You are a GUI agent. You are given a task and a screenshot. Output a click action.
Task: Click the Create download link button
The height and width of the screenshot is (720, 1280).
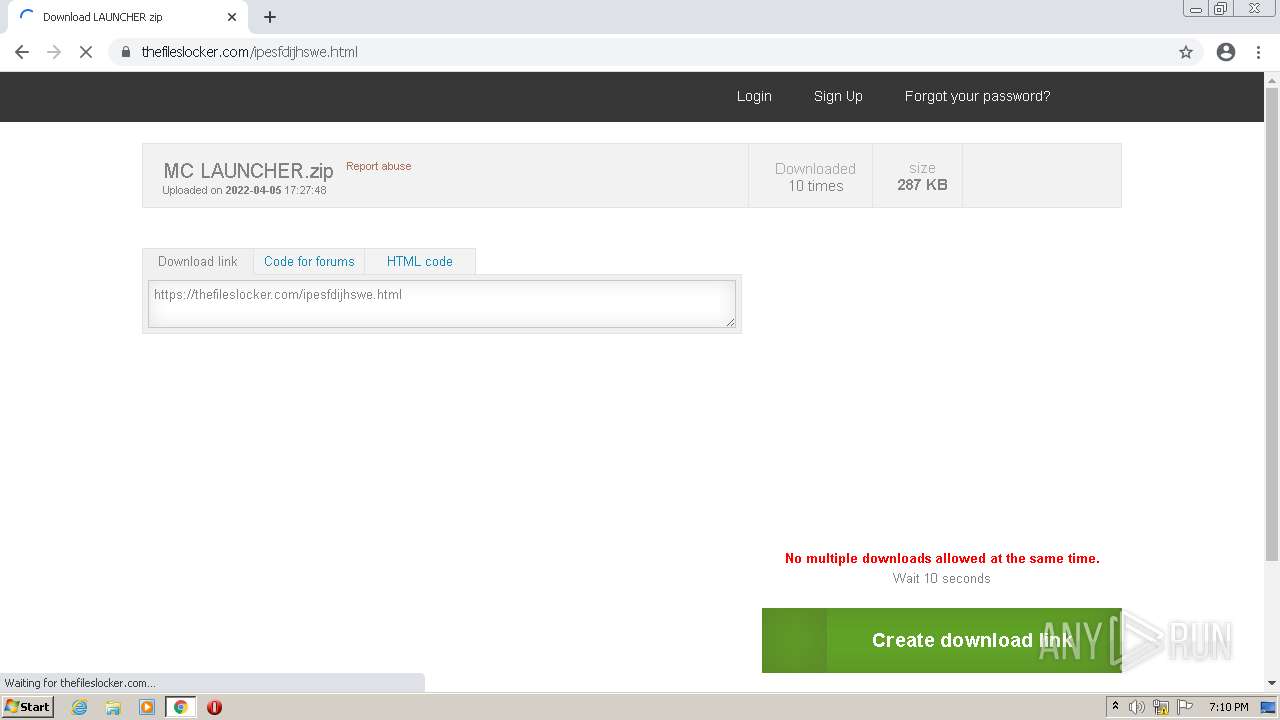(x=941, y=640)
